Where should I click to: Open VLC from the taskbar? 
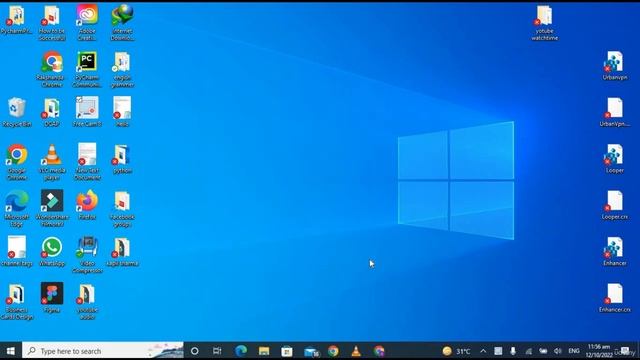tap(356, 351)
